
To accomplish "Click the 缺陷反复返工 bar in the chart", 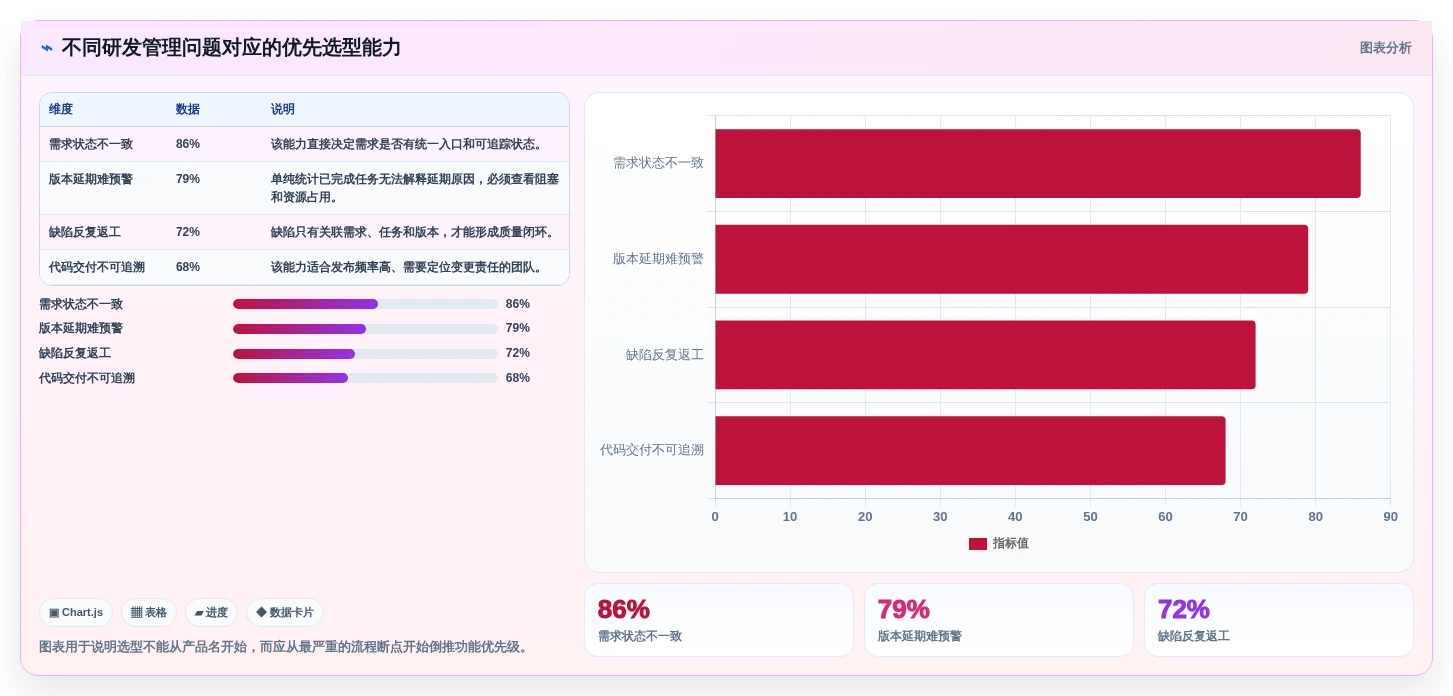I will (985, 355).
